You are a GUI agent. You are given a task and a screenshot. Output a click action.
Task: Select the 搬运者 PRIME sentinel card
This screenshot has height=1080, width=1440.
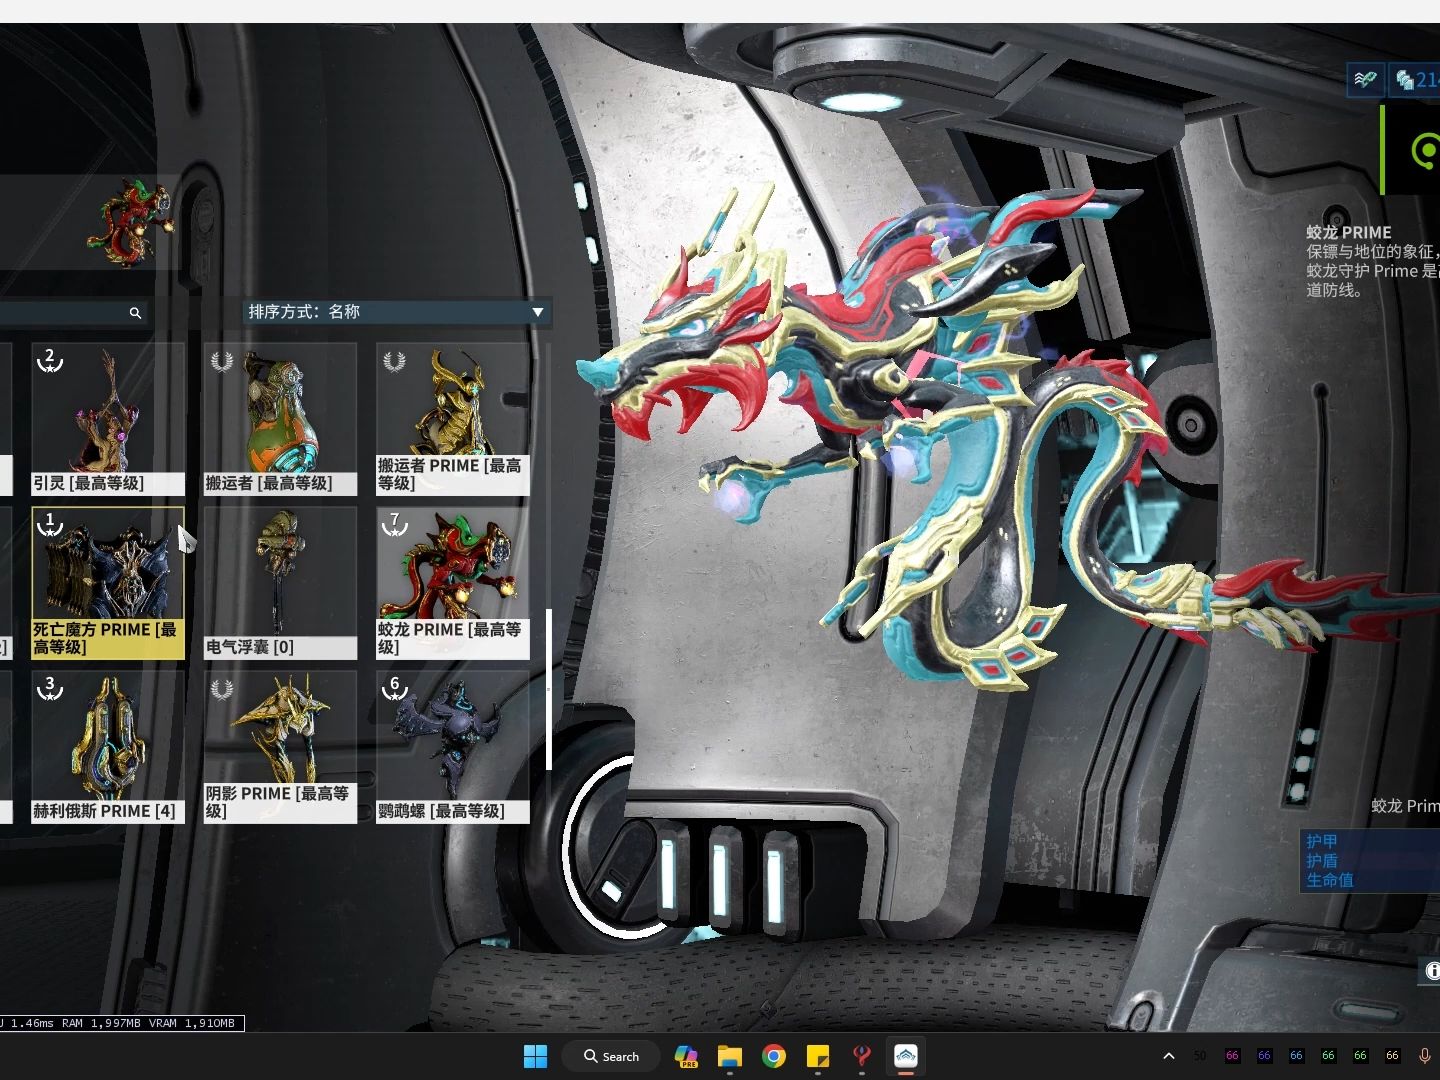pos(452,419)
